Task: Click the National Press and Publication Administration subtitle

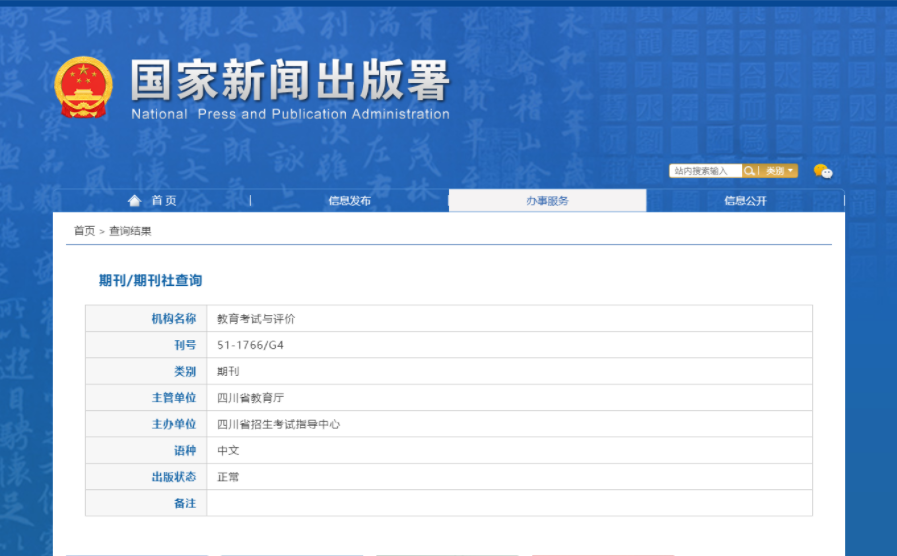Action: (x=291, y=114)
